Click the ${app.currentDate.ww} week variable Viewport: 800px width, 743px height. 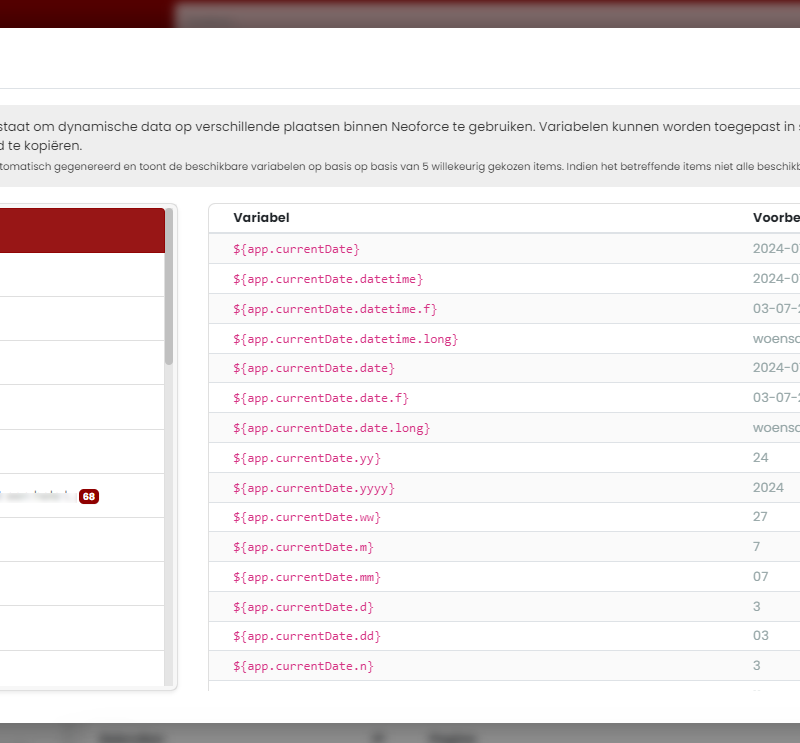307,517
